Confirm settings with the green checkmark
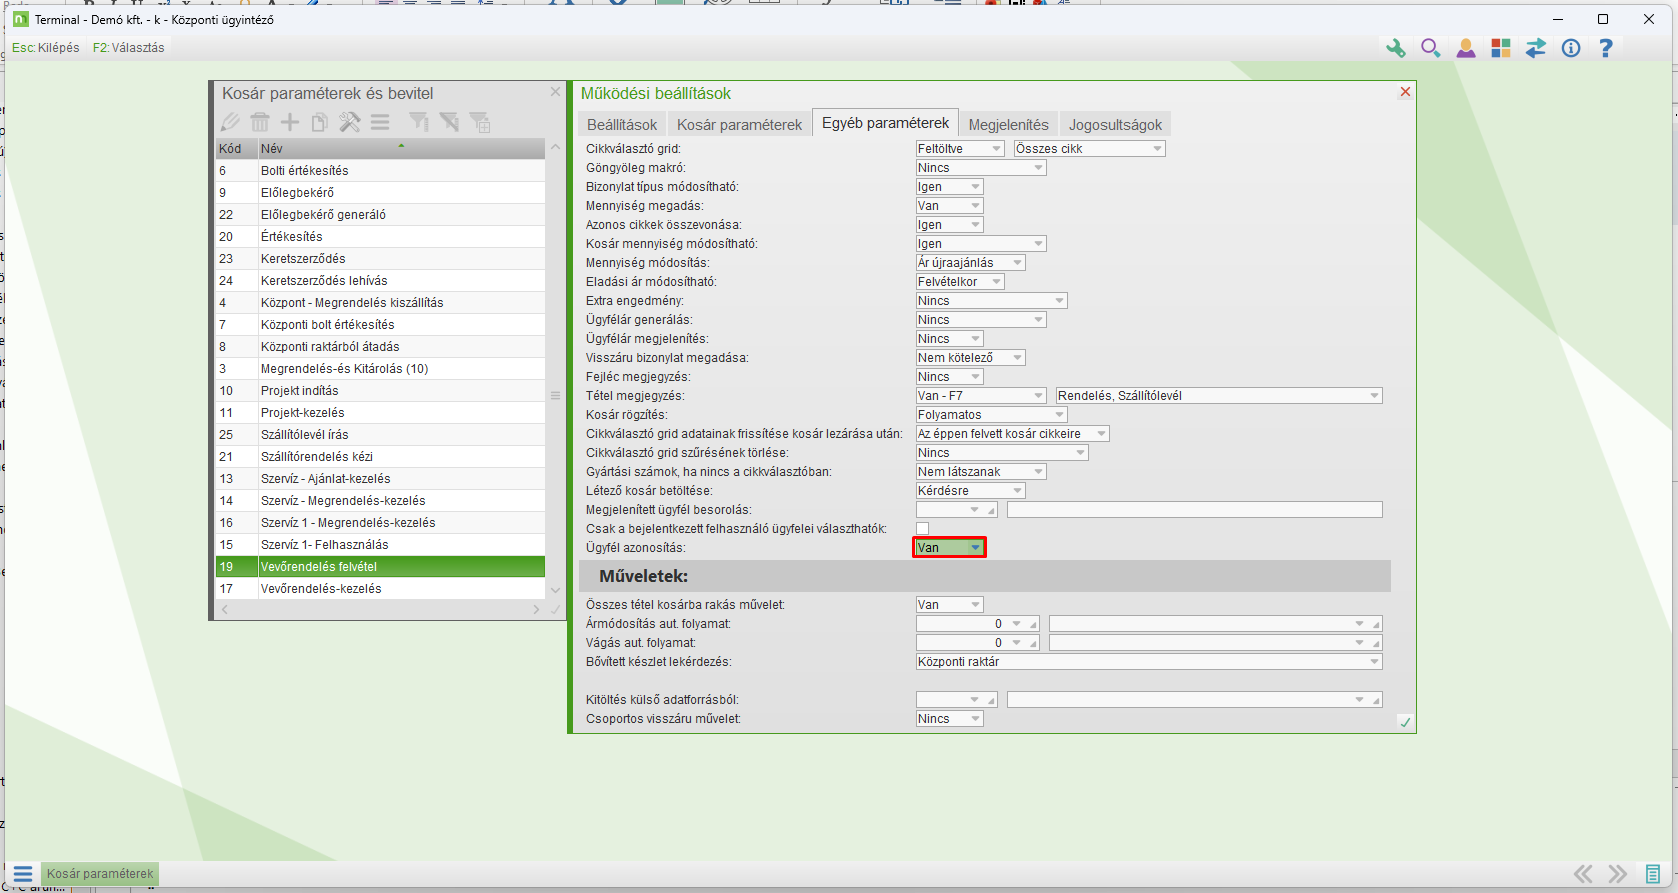The width and height of the screenshot is (1678, 893). tap(1405, 722)
